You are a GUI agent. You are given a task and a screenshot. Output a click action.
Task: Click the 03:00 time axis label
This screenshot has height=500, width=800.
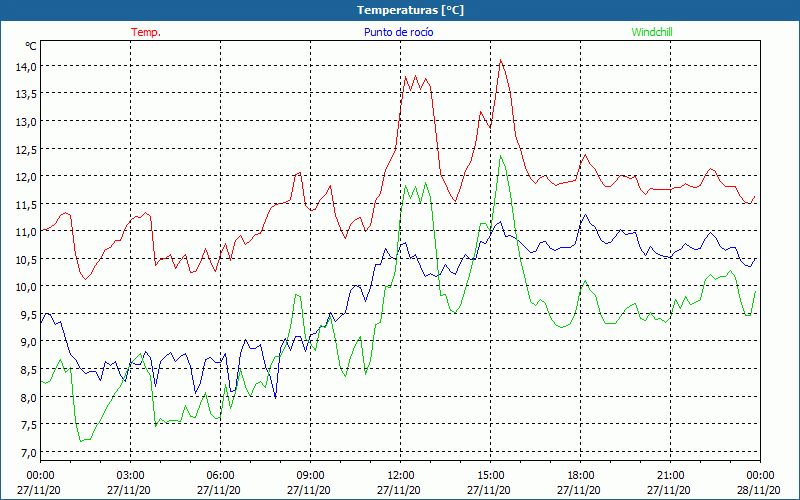(x=130, y=475)
